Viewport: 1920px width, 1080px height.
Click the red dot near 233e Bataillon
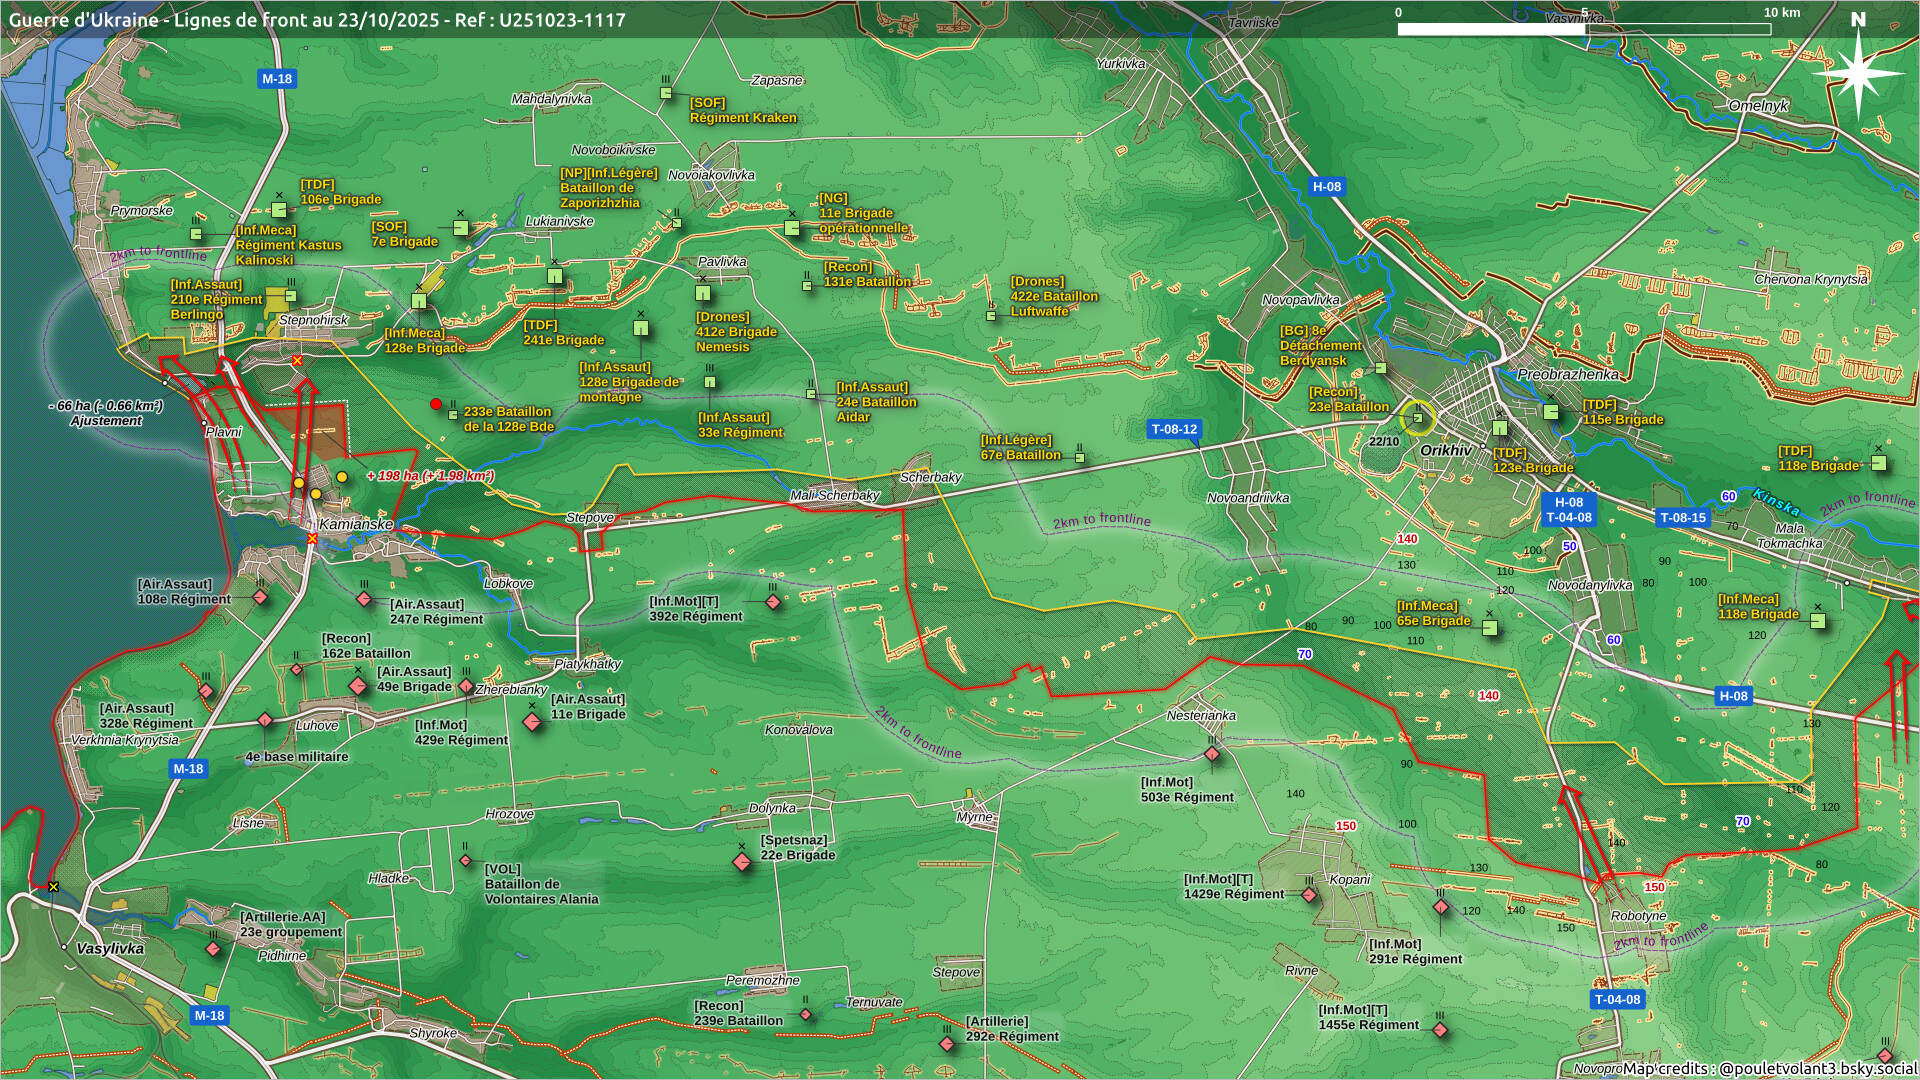point(436,404)
